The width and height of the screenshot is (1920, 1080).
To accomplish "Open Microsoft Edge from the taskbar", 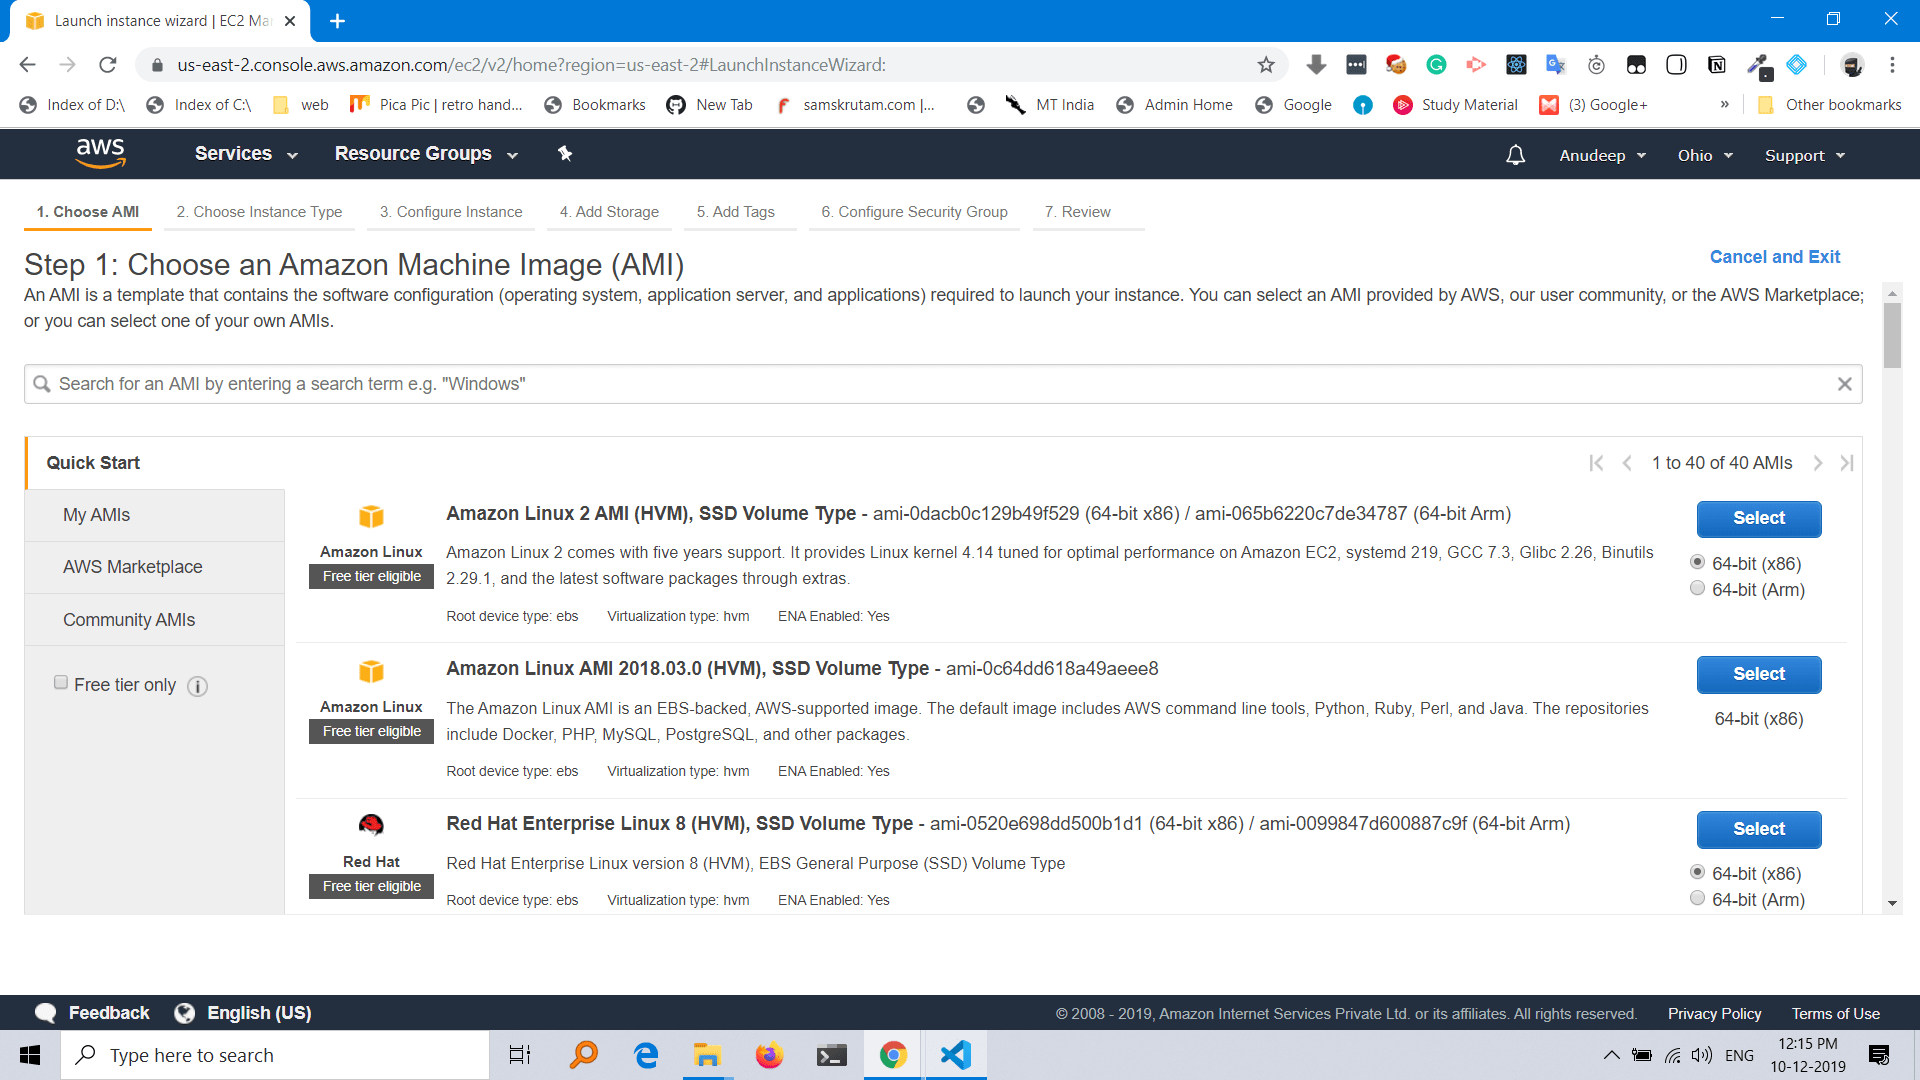I will (x=646, y=1055).
